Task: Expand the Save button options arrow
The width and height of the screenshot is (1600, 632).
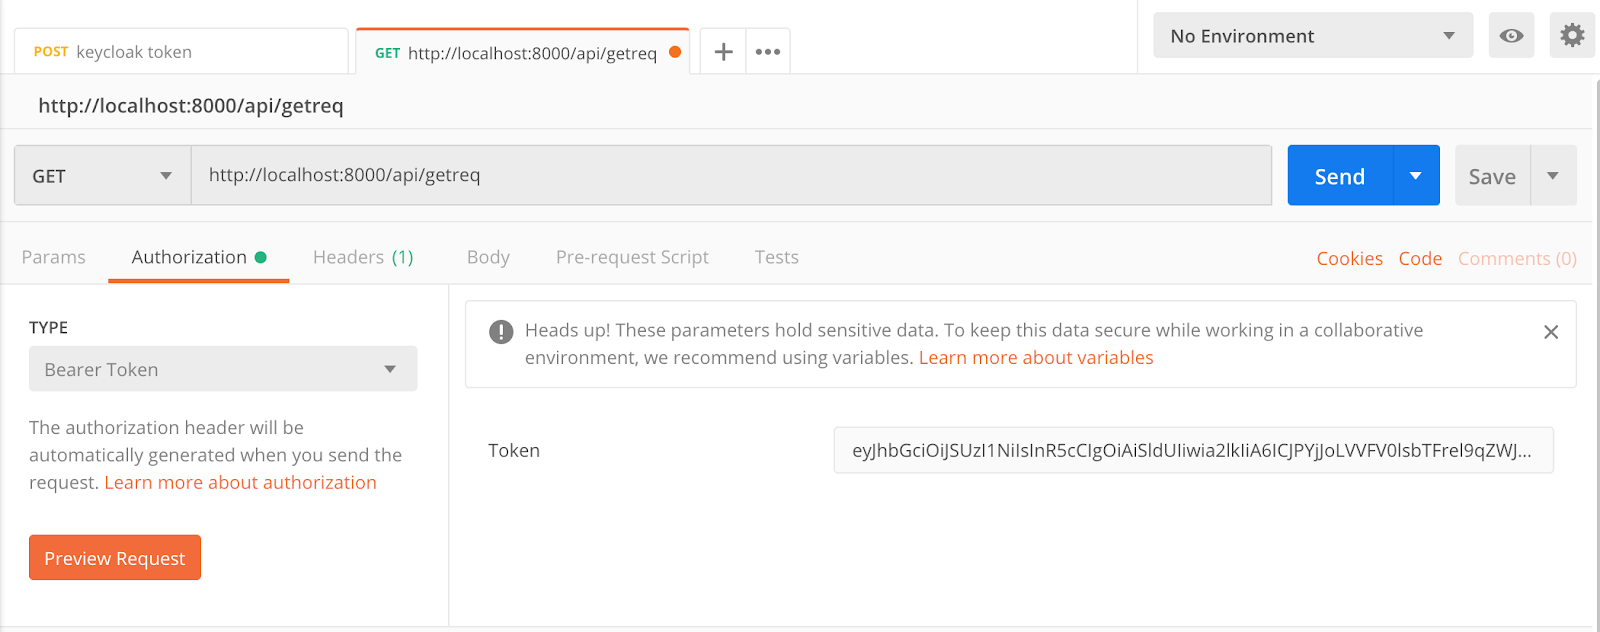Action: [1552, 175]
